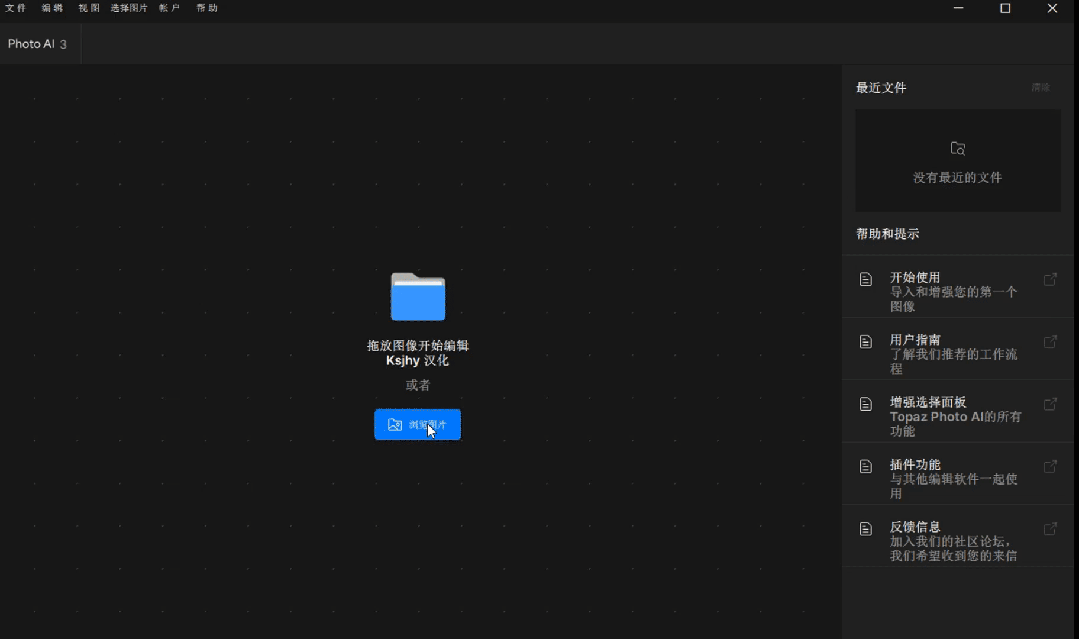The image size is (1079, 639).
Task: Open the 开始使用 help article
Action: click(958, 287)
